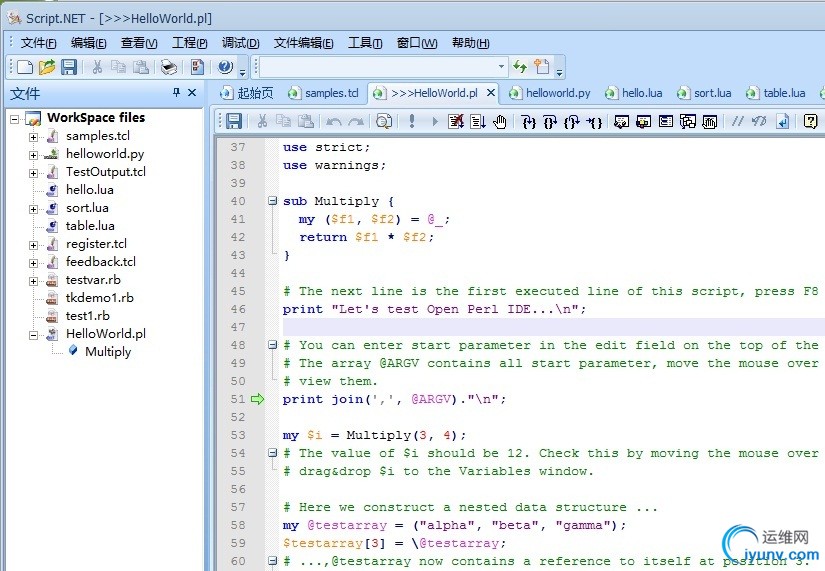
Task: Click the Help question mark globe icon
Action: click(225, 67)
